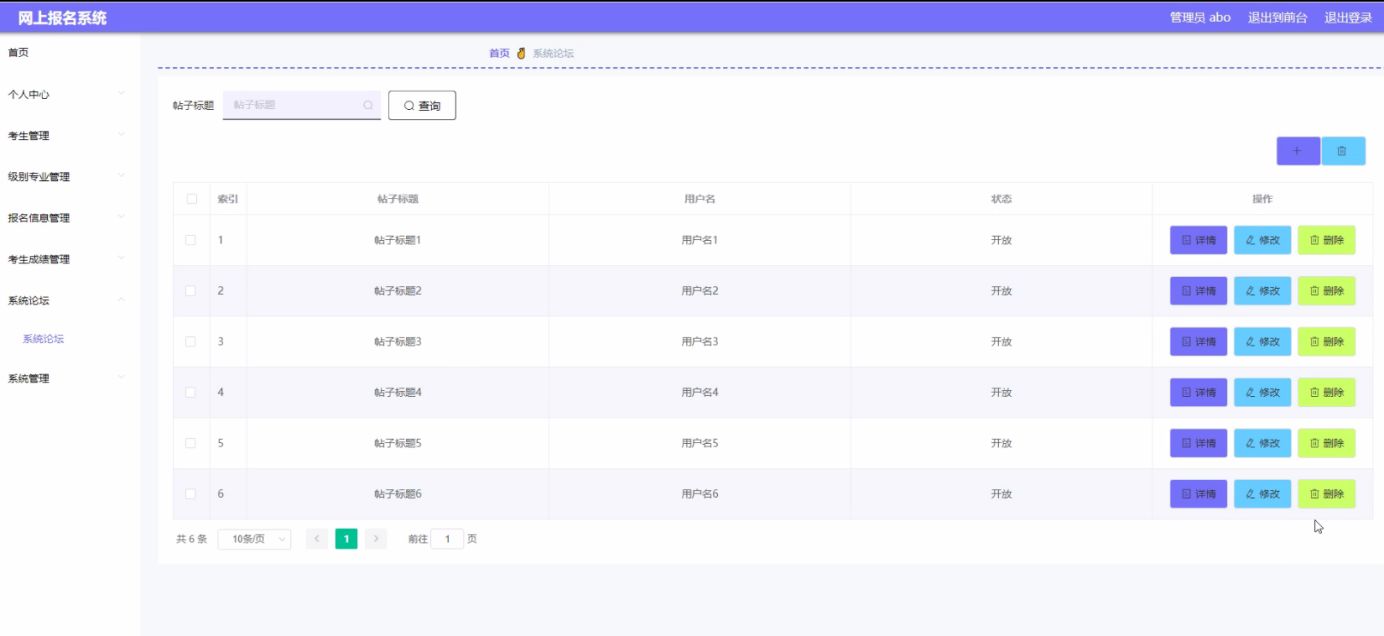This screenshot has width=1384, height=636.
Task: Open the 10条/页 page size dropdown
Action: click(254, 539)
